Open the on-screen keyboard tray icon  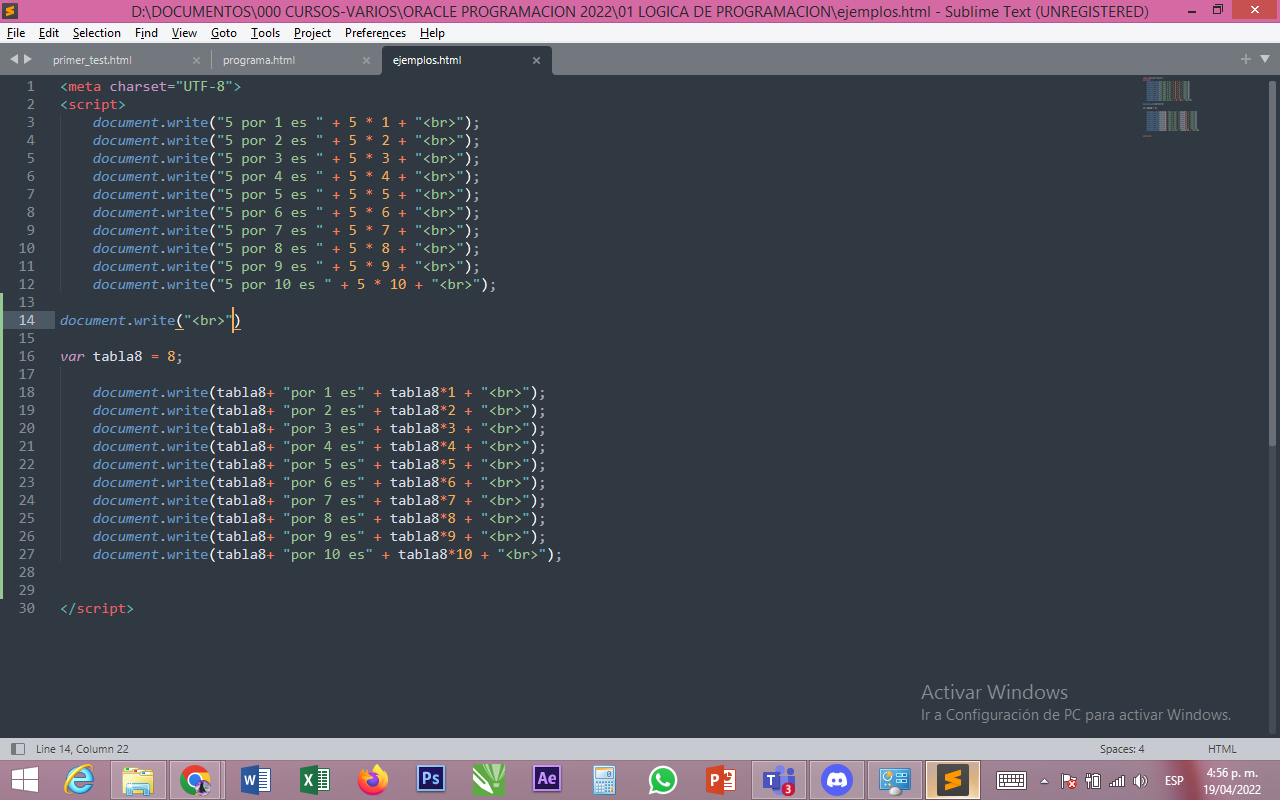pos(1011,781)
